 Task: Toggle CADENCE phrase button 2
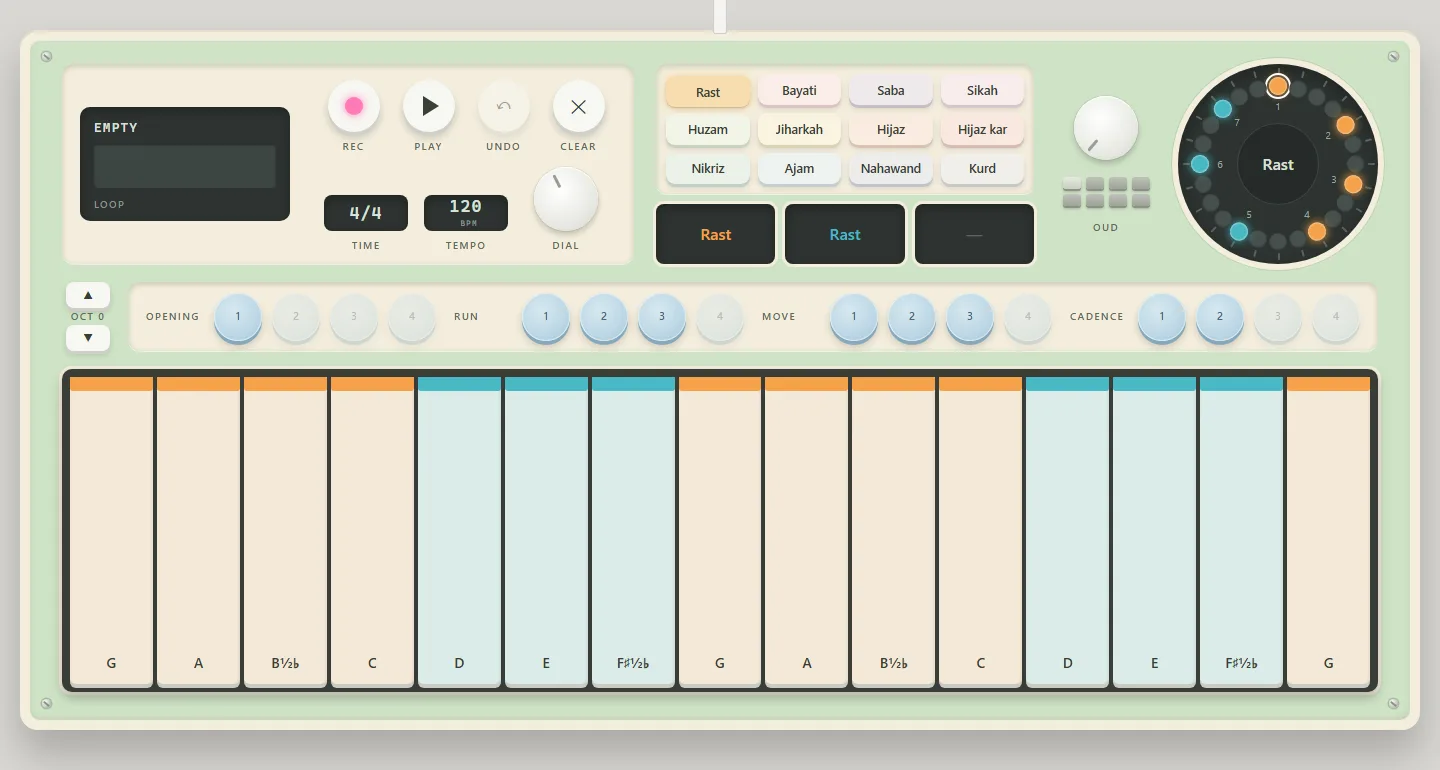[x=1220, y=317]
